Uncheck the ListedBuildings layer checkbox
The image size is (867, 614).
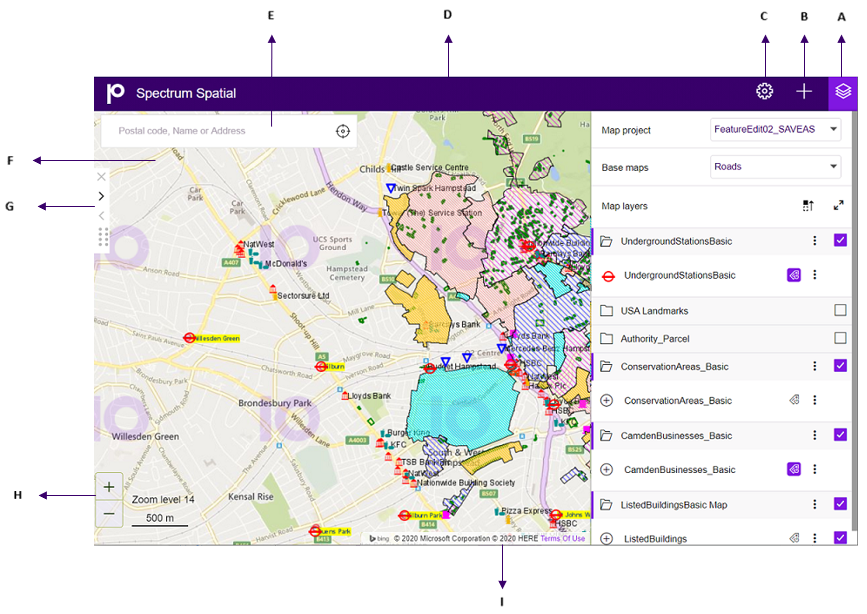pyautogui.click(x=840, y=538)
